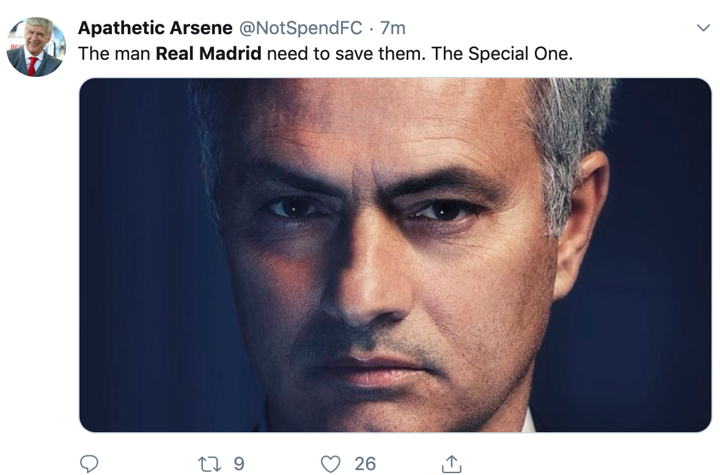The width and height of the screenshot is (720, 475).
Task: Click the bold Real Madrid text
Action: 208,53
